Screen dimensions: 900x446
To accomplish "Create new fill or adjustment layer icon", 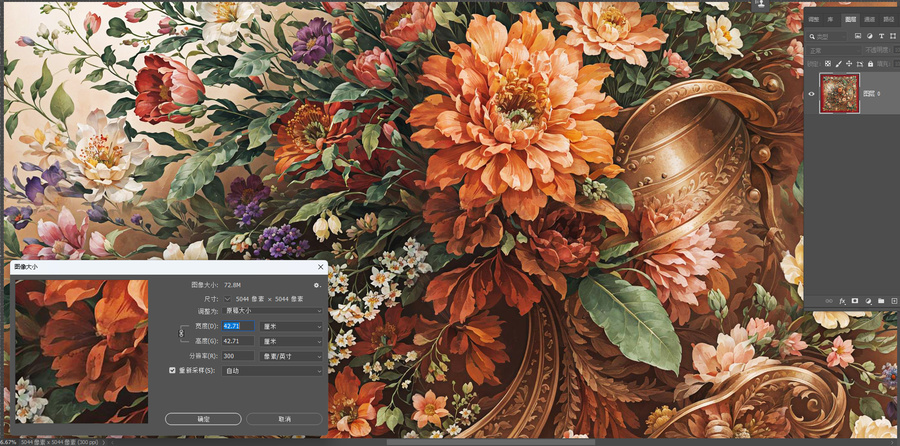I will point(868,301).
